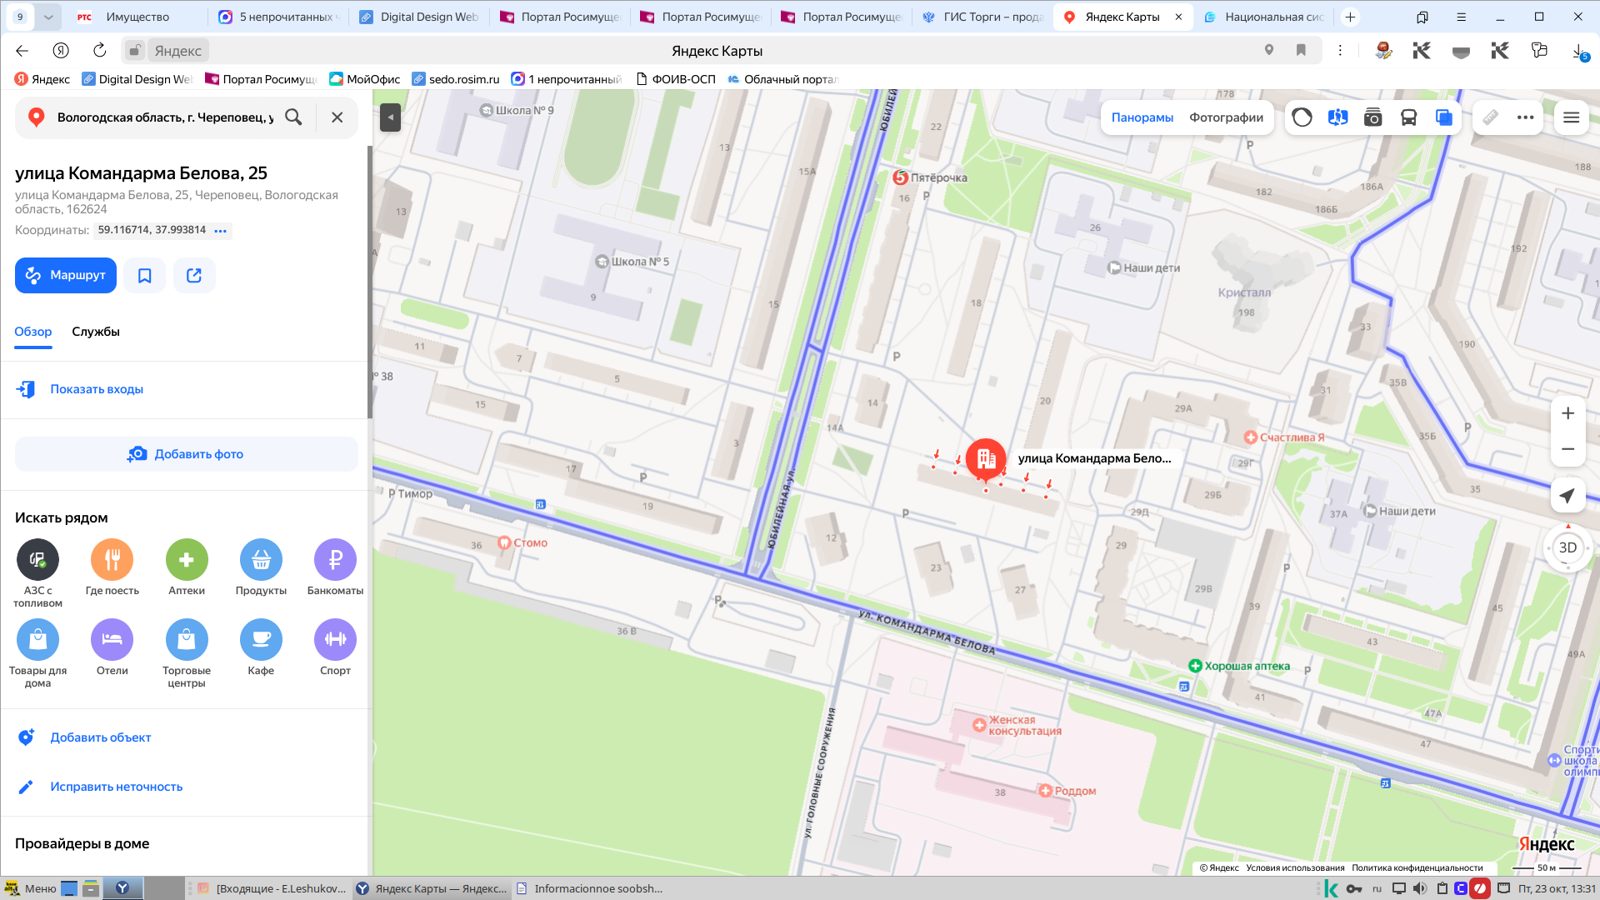This screenshot has width=1600, height=900.
Task: Collapse the left info panel arrow
Action: pos(391,117)
